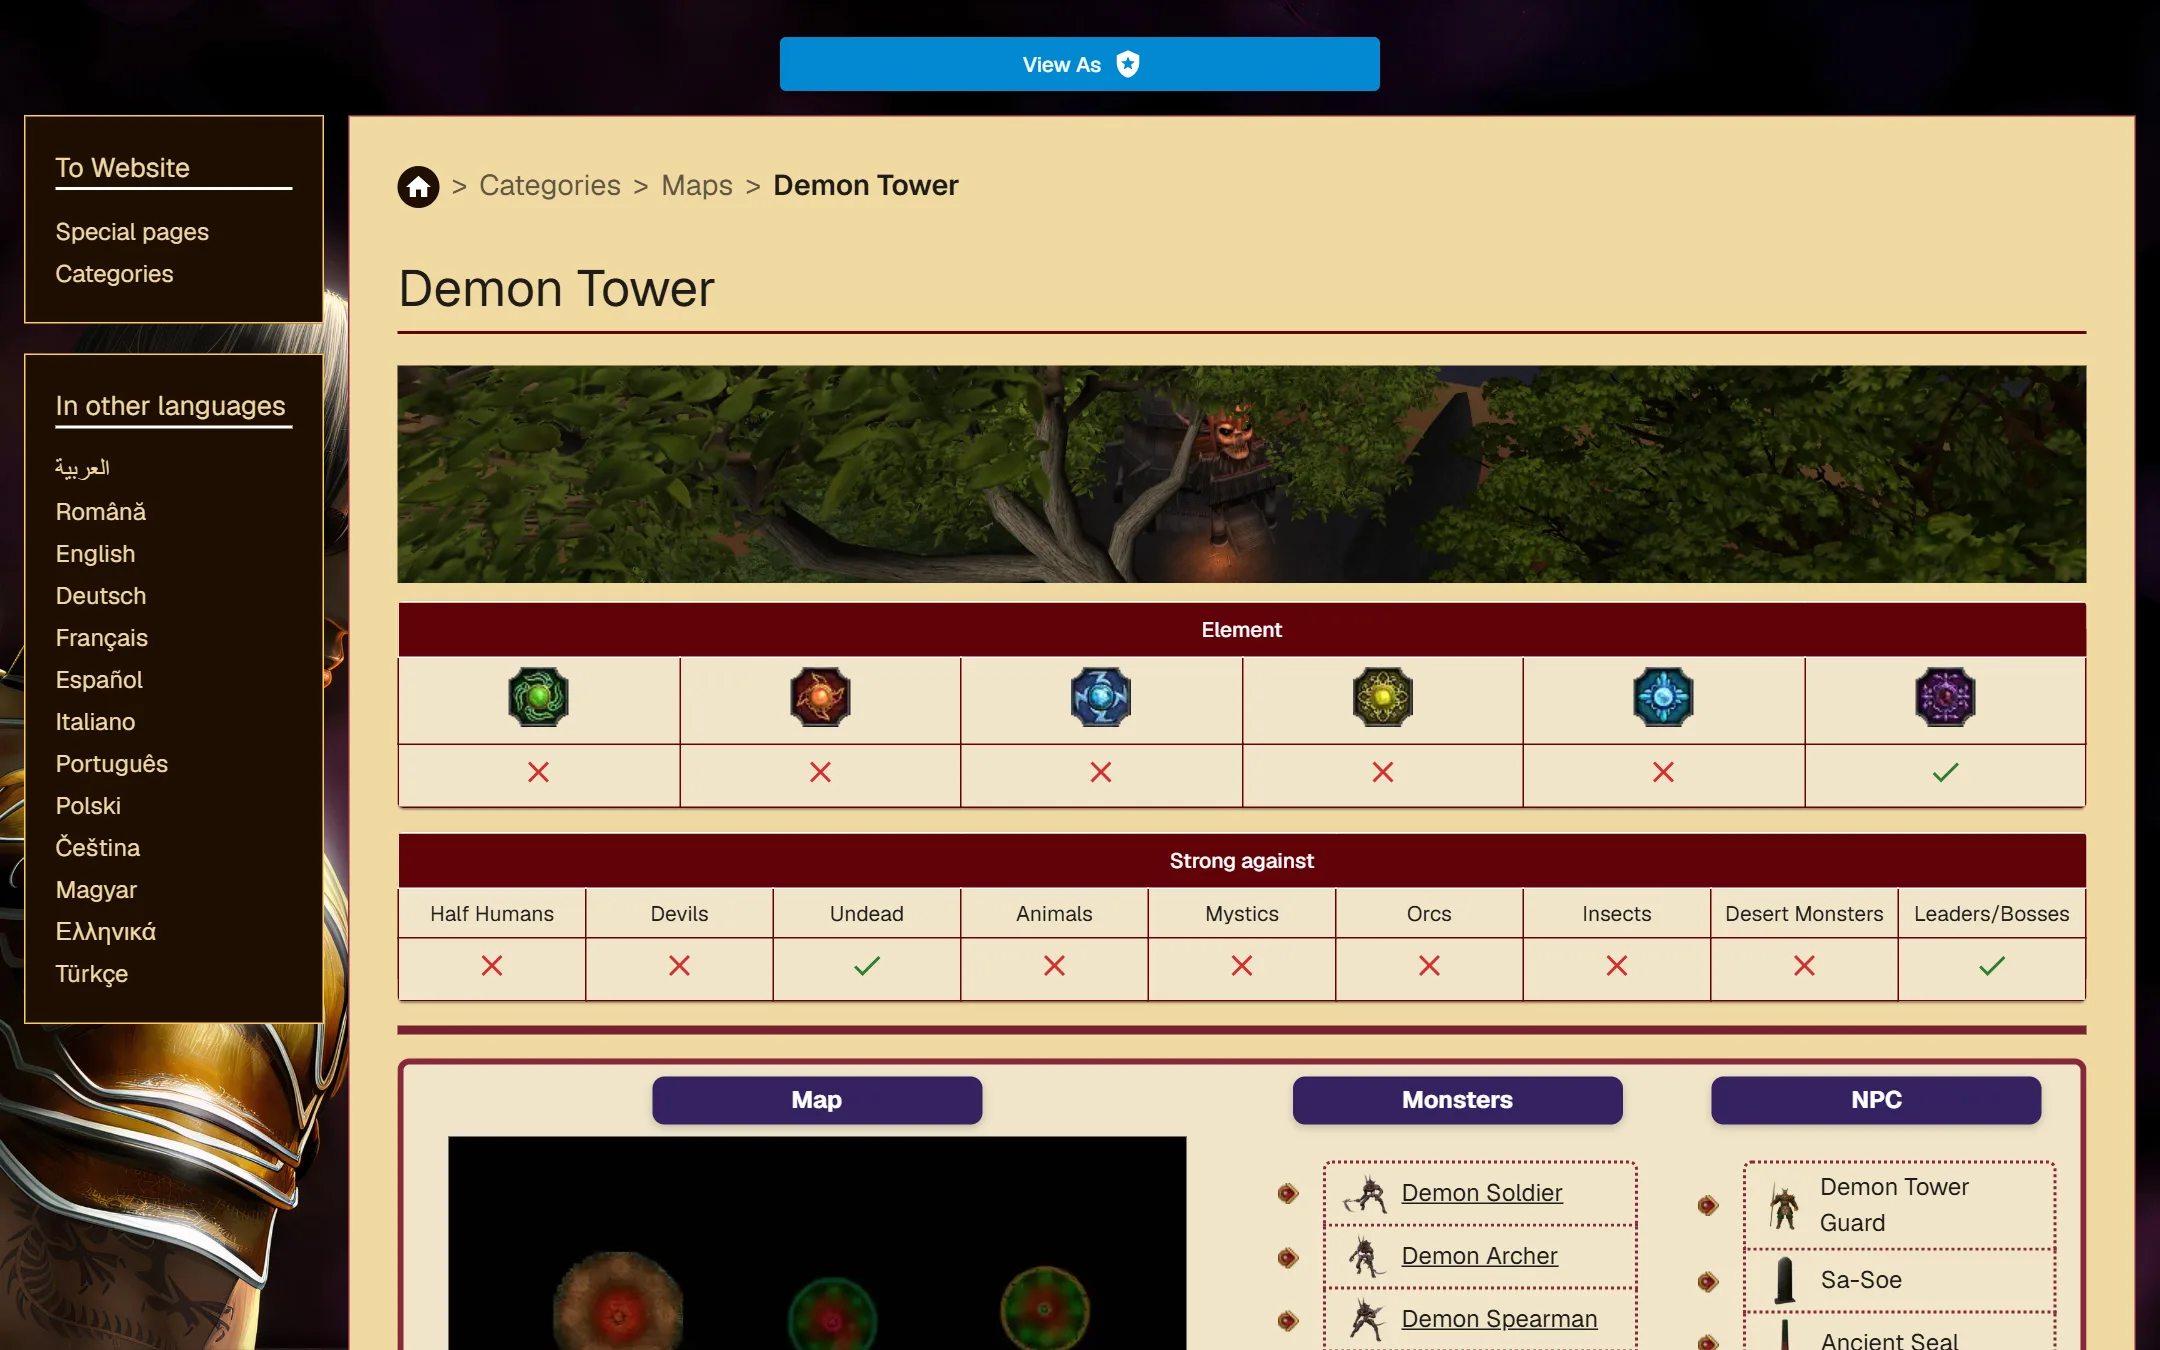Click the purple darkness element icon
The width and height of the screenshot is (2160, 1350).
point(1946,697)
